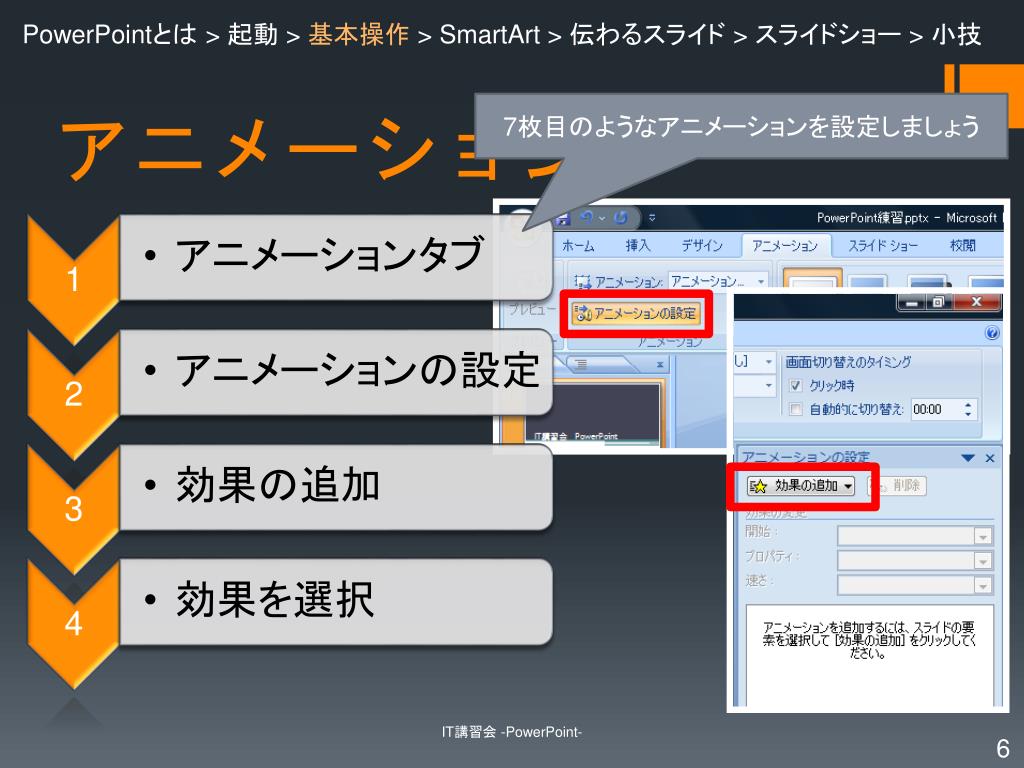
Task: Click the 効果の追加 dropdown button
Action: coord(801,485)
